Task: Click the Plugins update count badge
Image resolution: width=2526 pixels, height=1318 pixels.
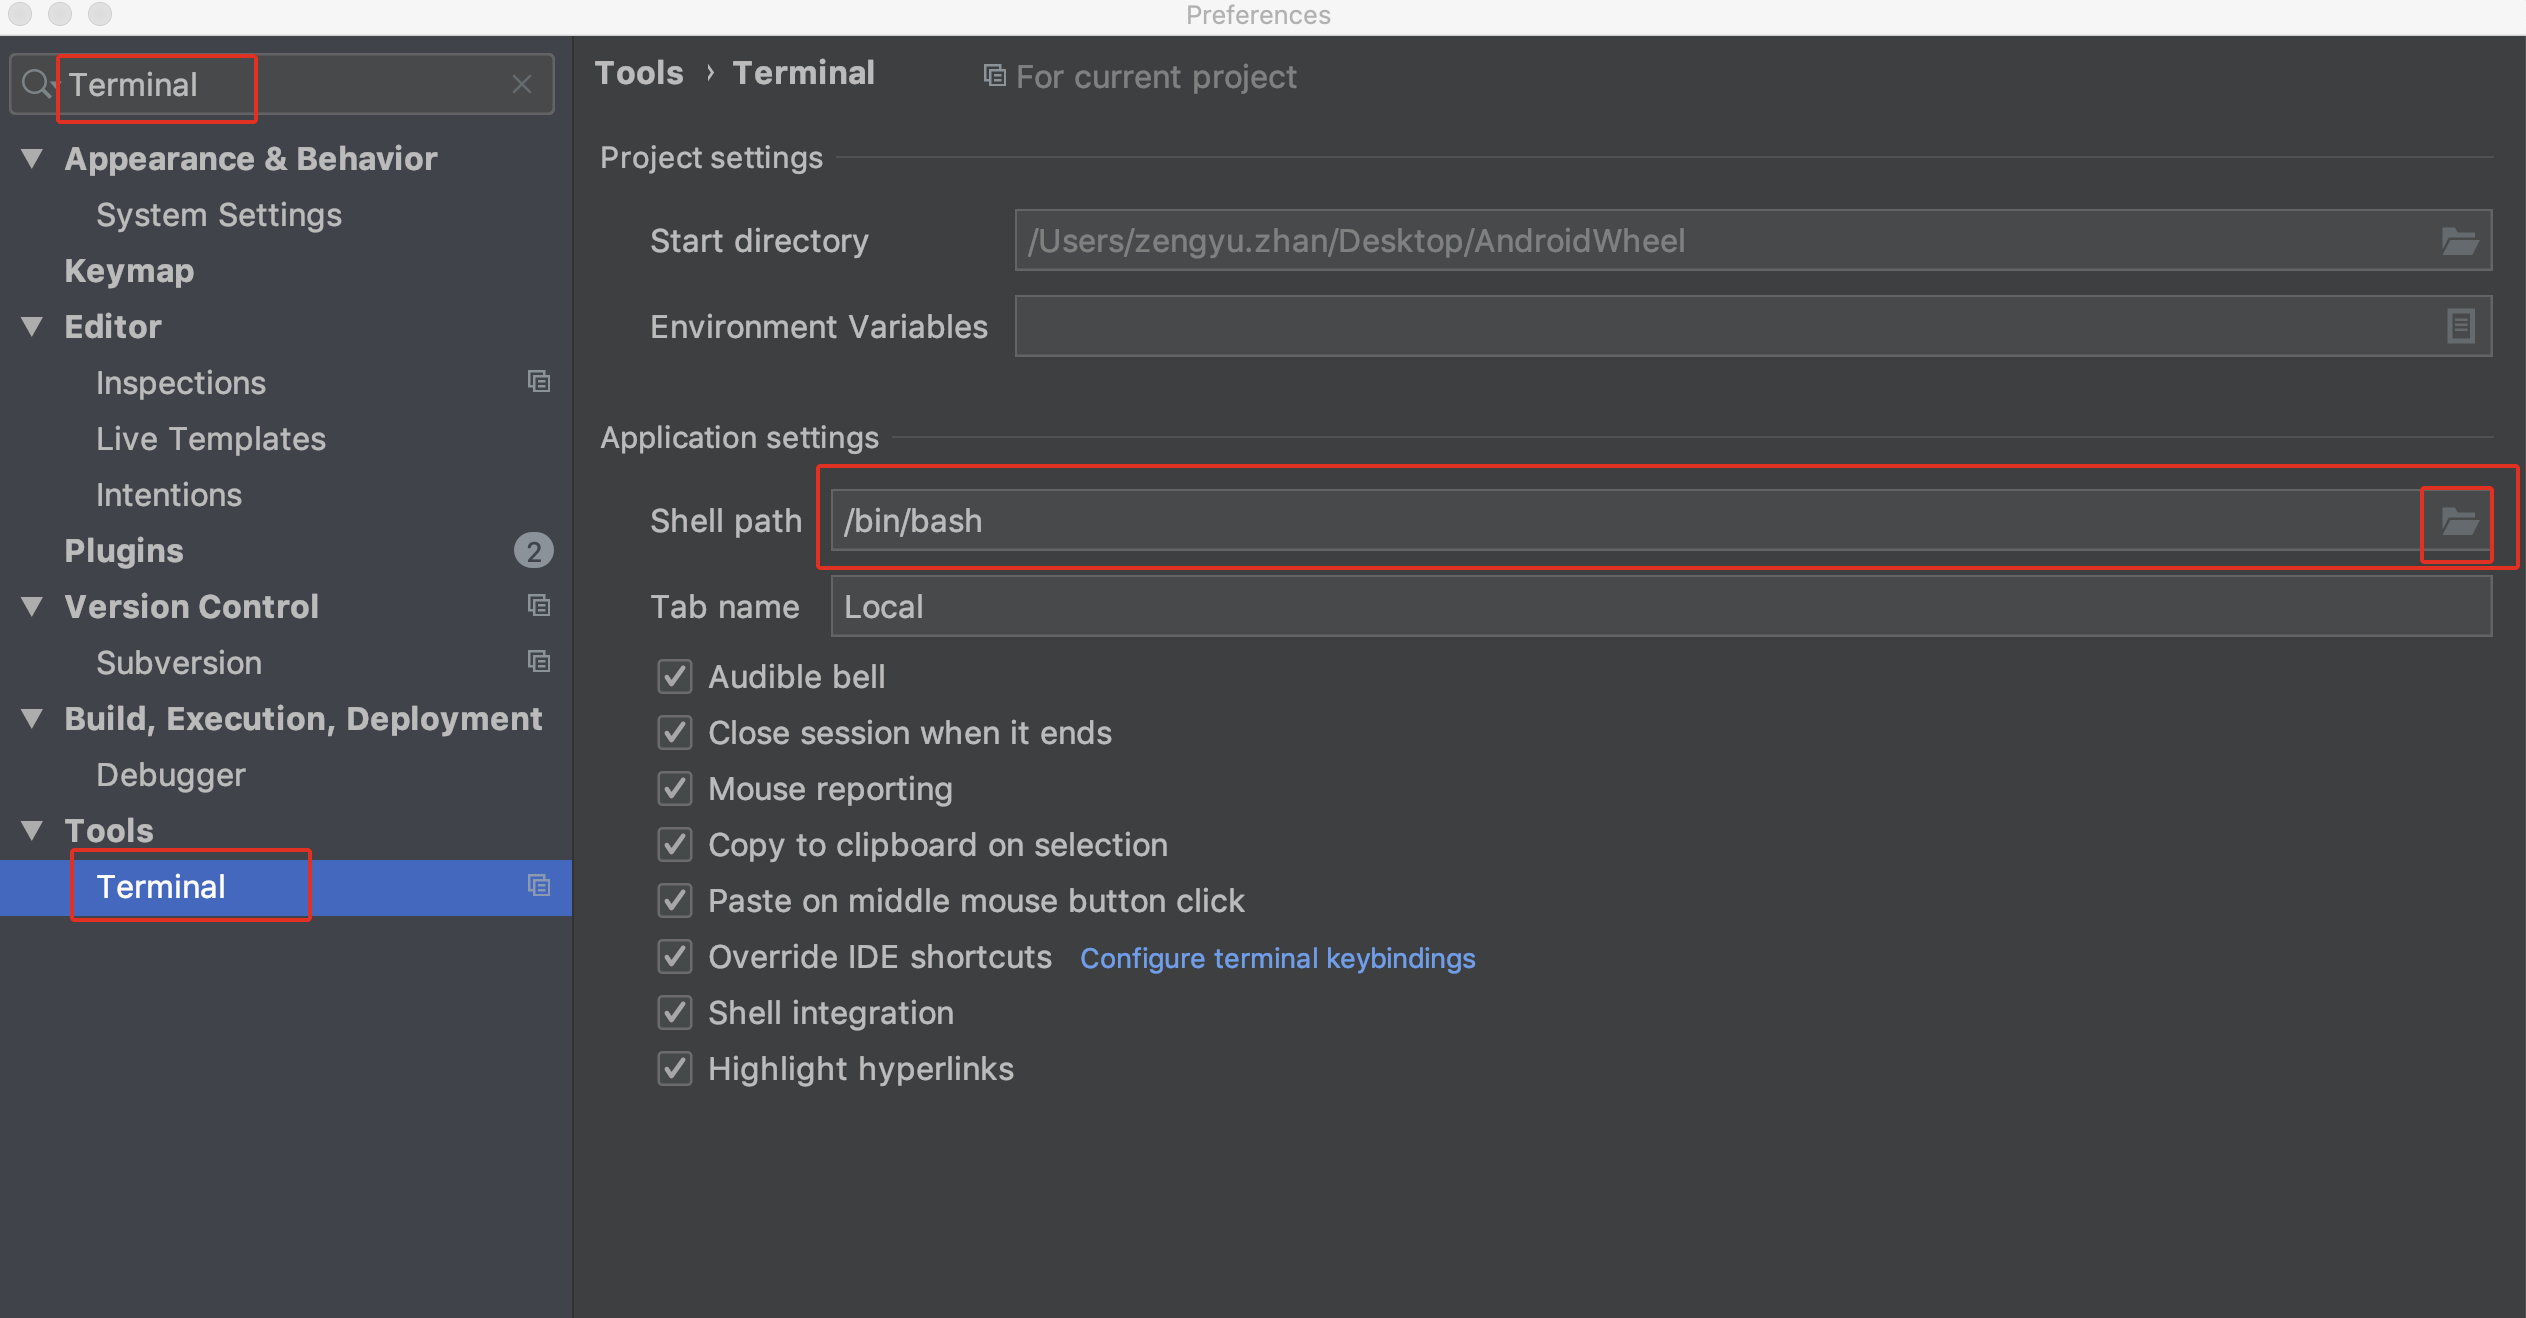Action: [x=533, y=551]
